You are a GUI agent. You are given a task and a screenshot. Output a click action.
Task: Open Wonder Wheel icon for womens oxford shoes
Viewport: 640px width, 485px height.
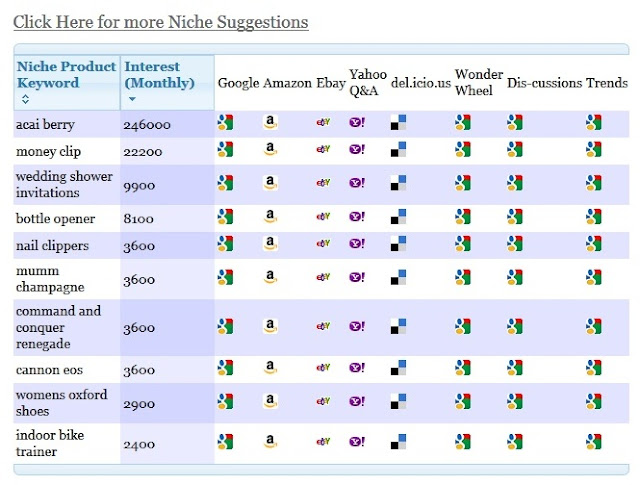[x=463, y=401]
